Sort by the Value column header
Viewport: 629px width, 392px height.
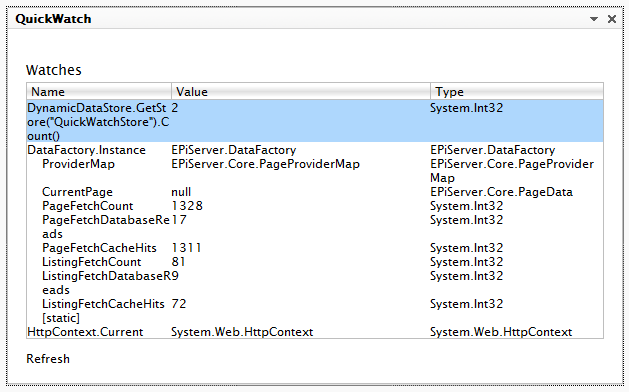click(301, 92)
